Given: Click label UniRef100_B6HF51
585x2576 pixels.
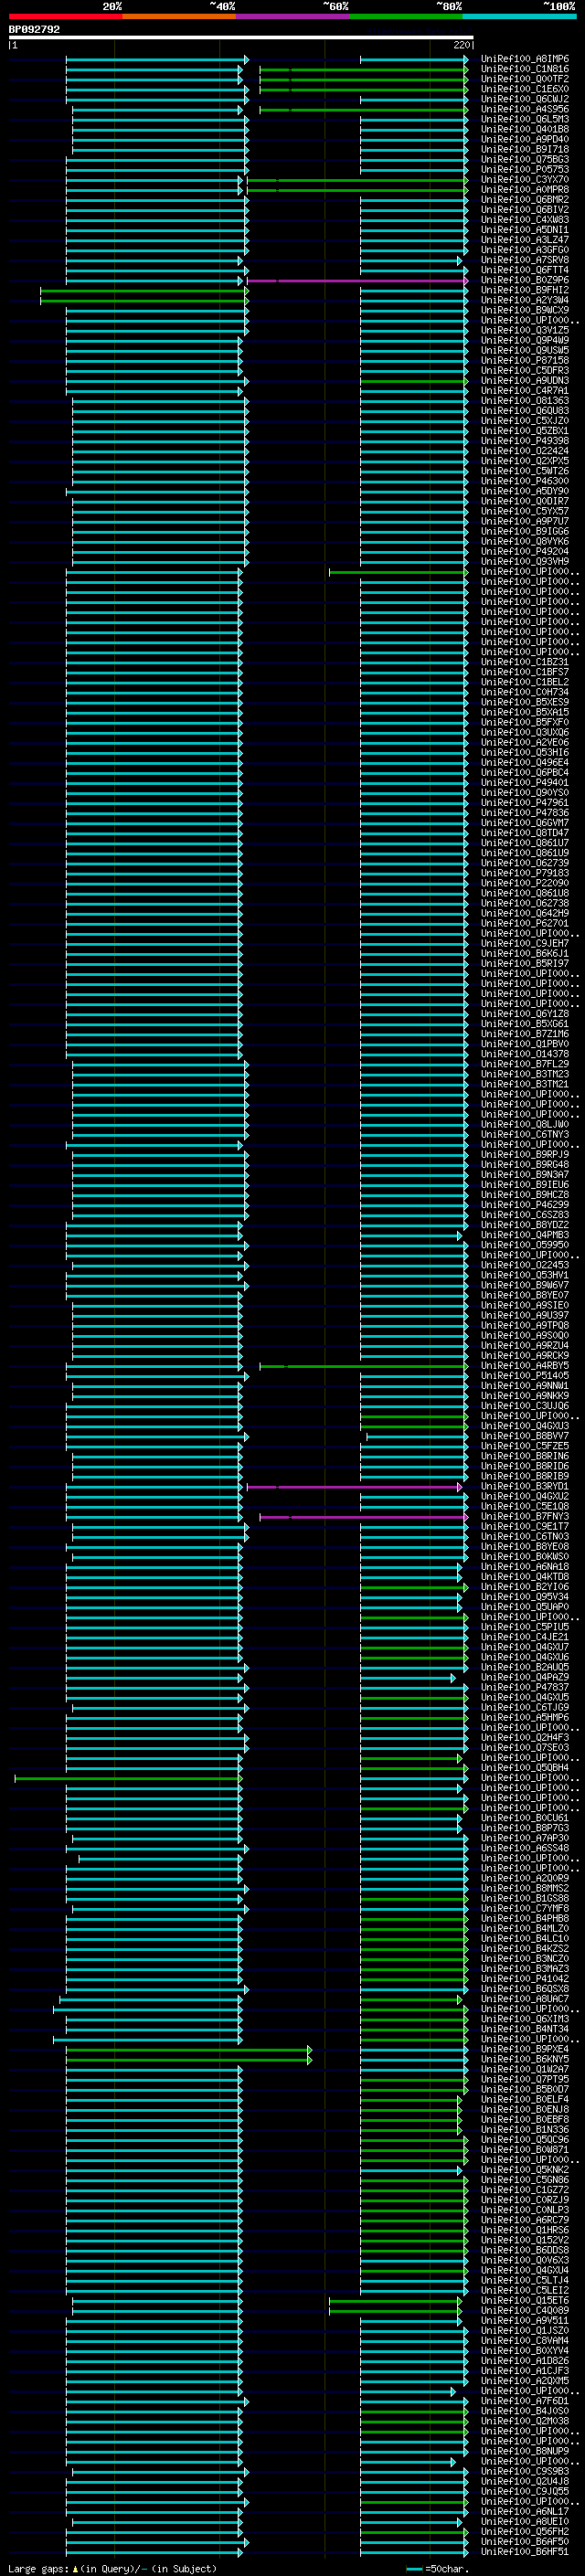Looking at the screenshot, I should click(x=525, y=2552).
